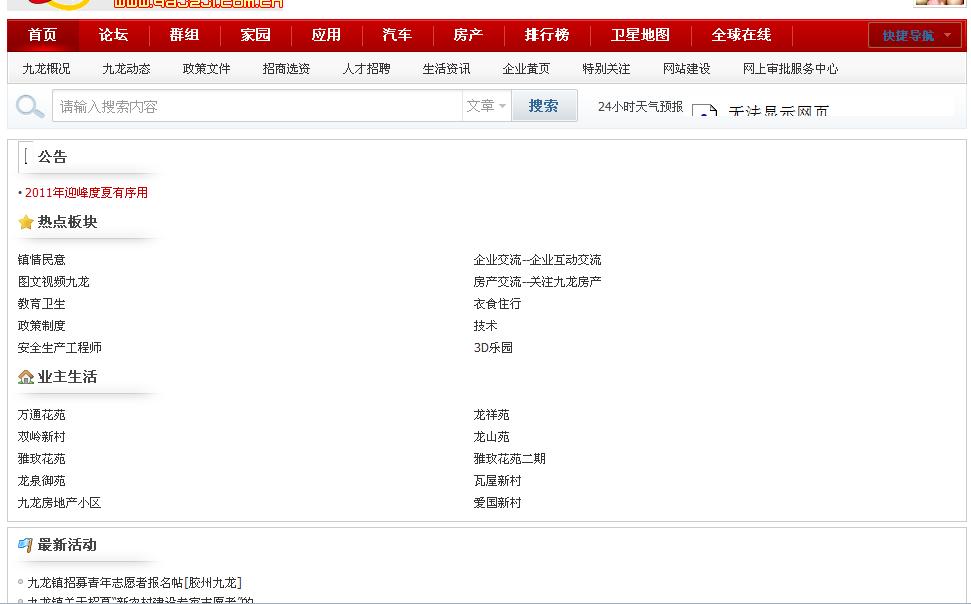Open the 3D乐园 board
The image size is (971, 604).
coord(493,348)
